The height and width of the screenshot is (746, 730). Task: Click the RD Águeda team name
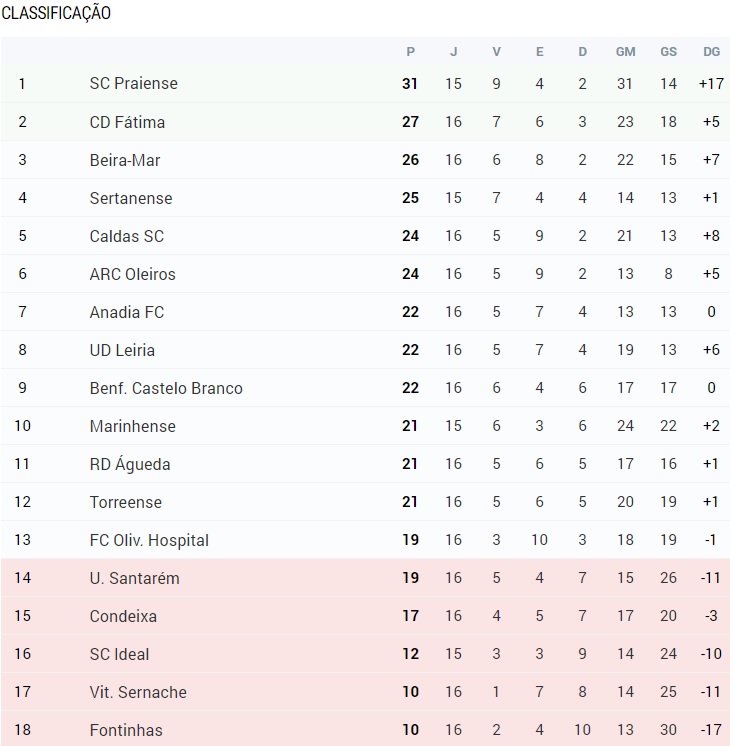(129, 464)
